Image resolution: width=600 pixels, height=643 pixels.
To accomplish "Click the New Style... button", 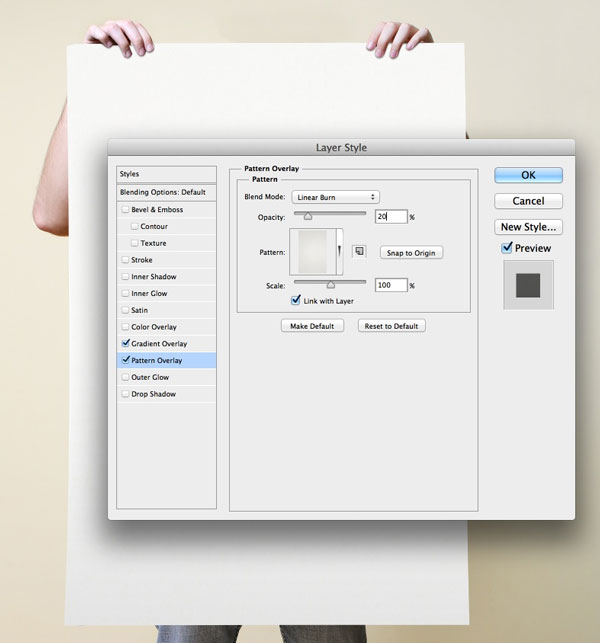I will click(528, 227).
